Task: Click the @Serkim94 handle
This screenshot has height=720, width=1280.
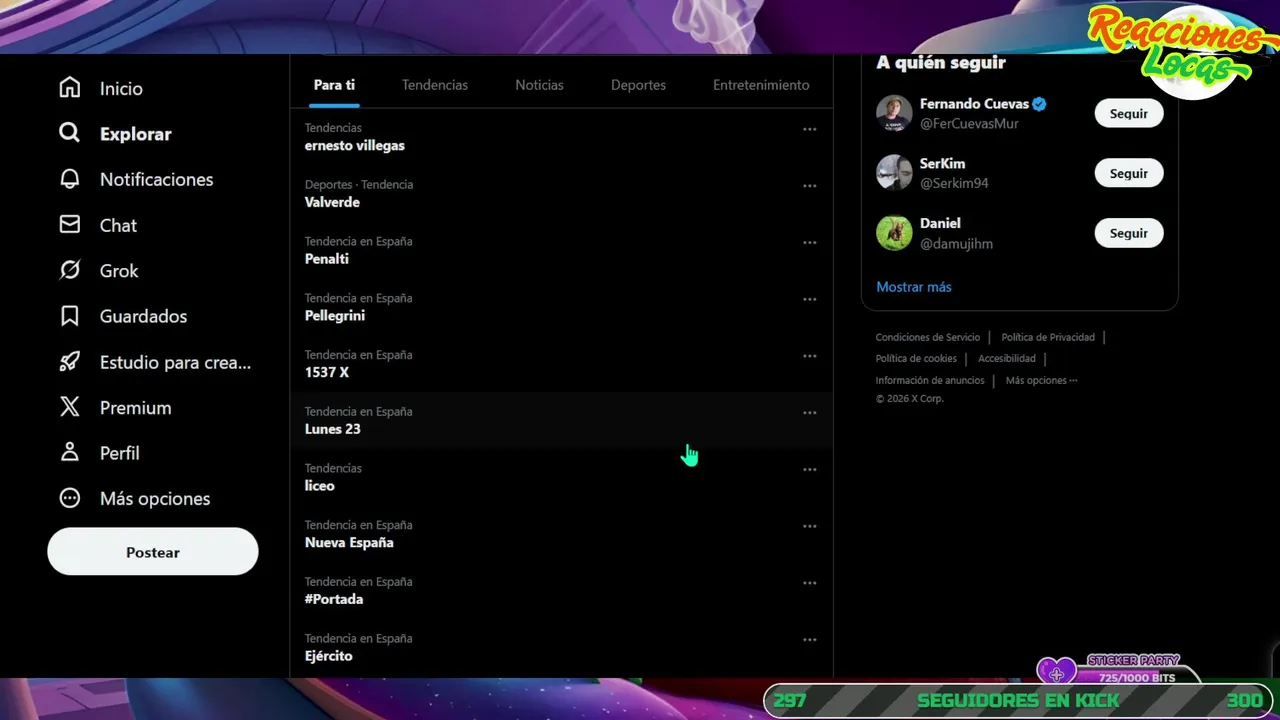Action: point(954,184)
